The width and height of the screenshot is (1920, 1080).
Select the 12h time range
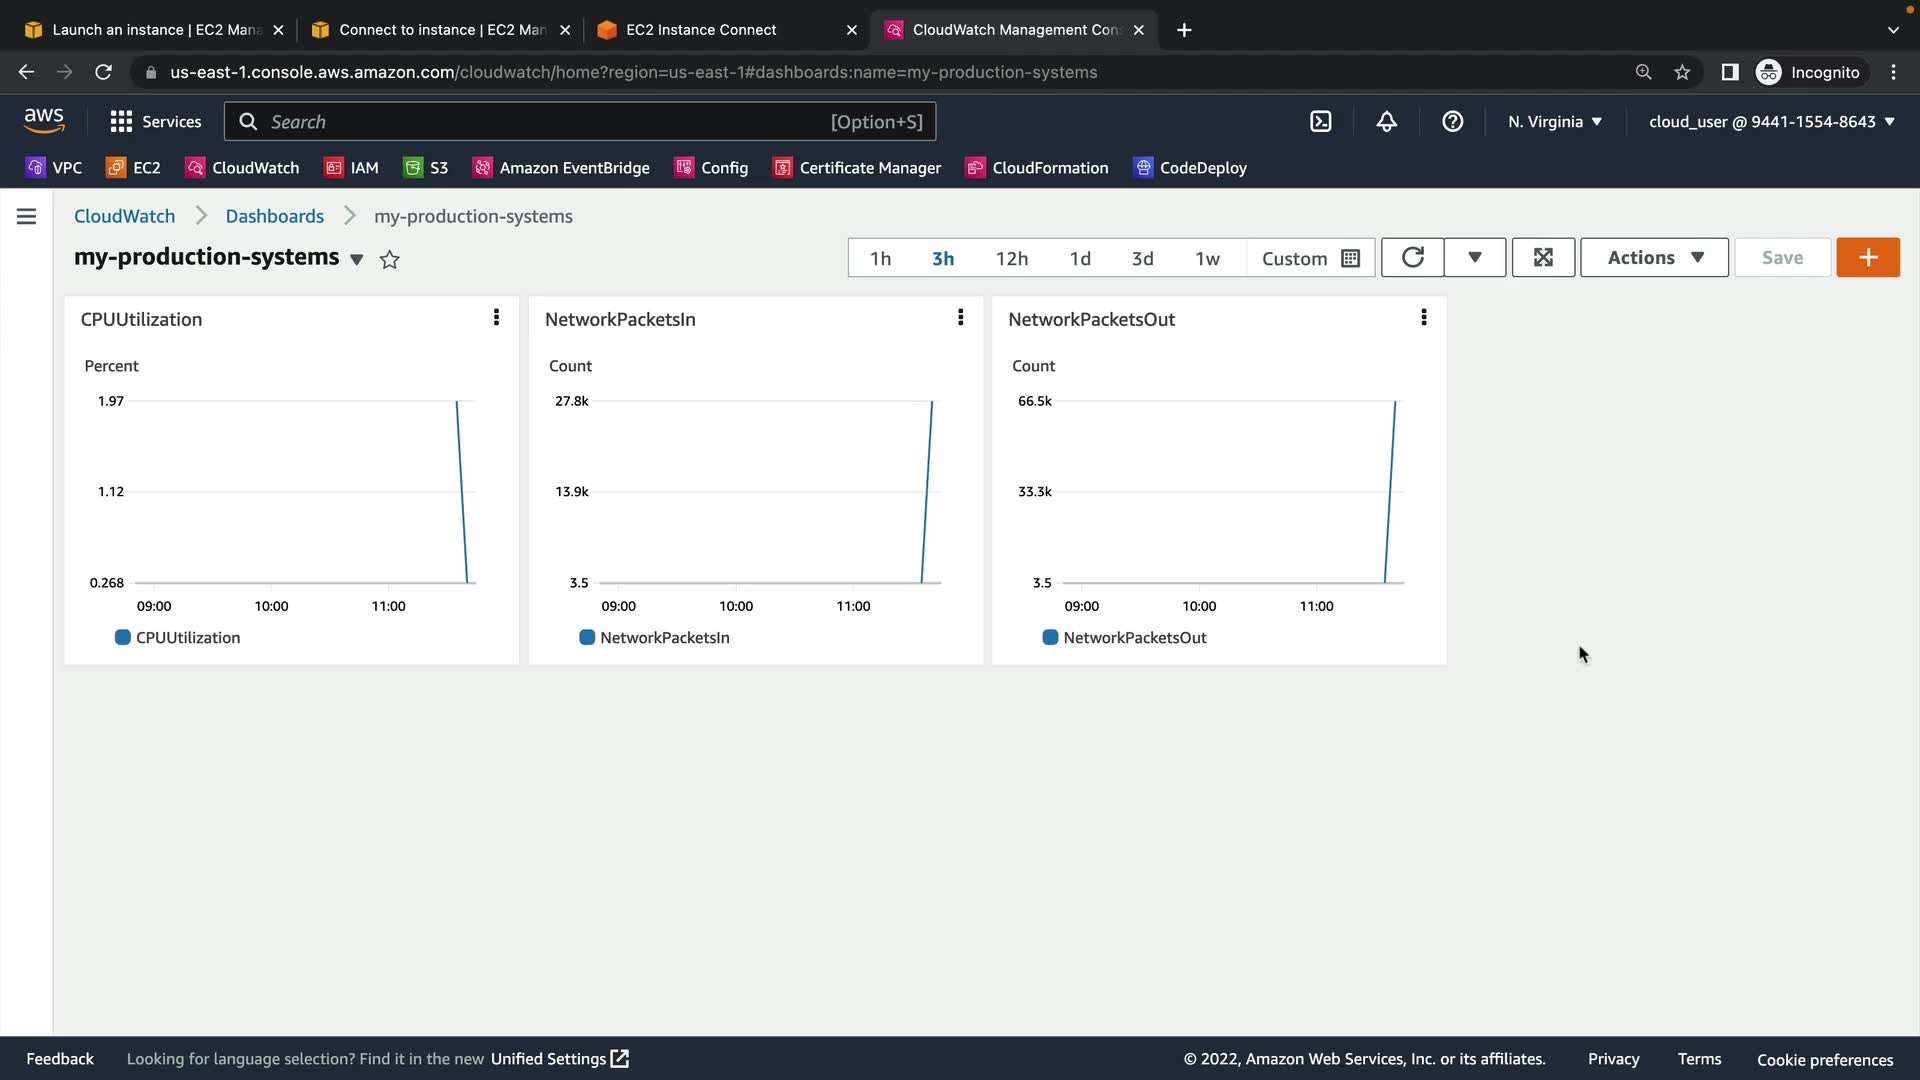tap(1011, 258)
